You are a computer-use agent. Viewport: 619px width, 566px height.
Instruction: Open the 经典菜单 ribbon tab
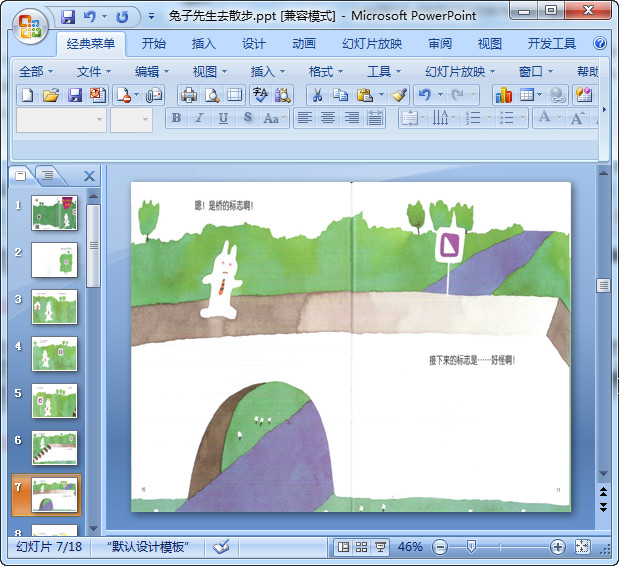click(x=91, y=43)
